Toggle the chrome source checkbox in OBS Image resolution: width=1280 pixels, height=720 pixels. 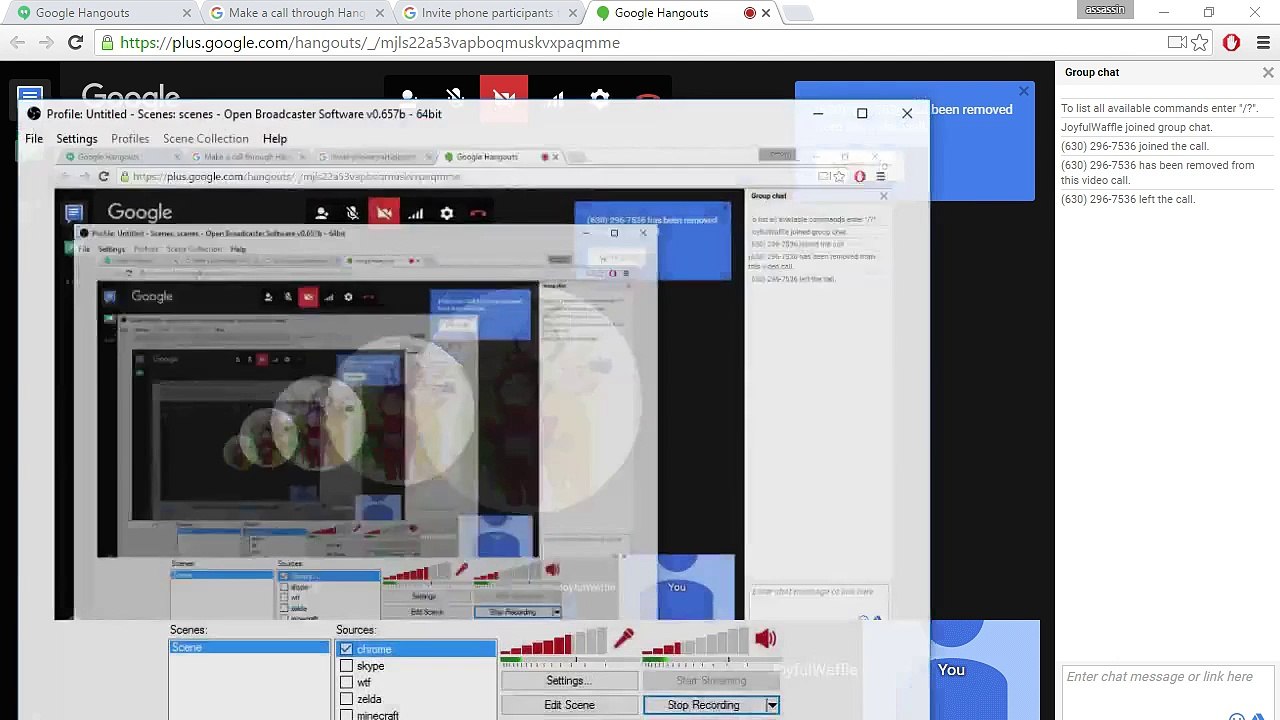(346, 649)
